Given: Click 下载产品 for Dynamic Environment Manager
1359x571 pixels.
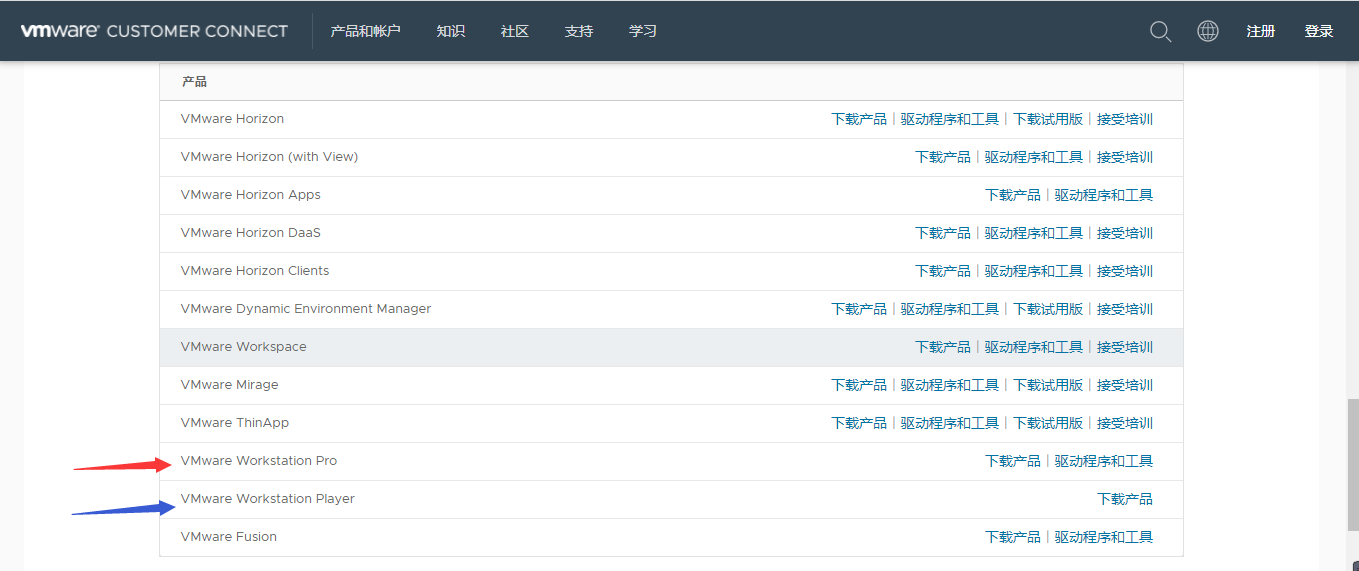Looking at the screenshot, I should [859, 309].
